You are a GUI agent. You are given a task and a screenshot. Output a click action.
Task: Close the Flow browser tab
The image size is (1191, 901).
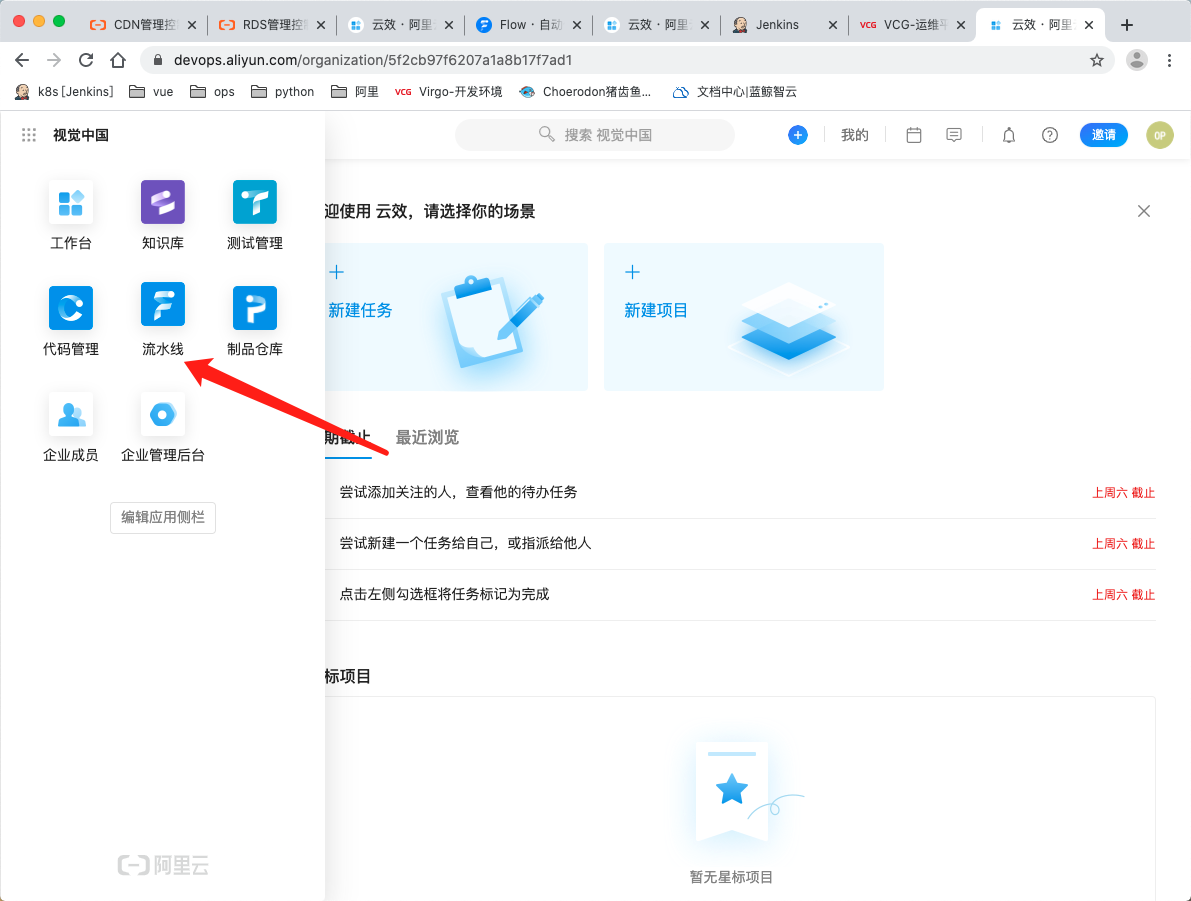click(577, 25)
